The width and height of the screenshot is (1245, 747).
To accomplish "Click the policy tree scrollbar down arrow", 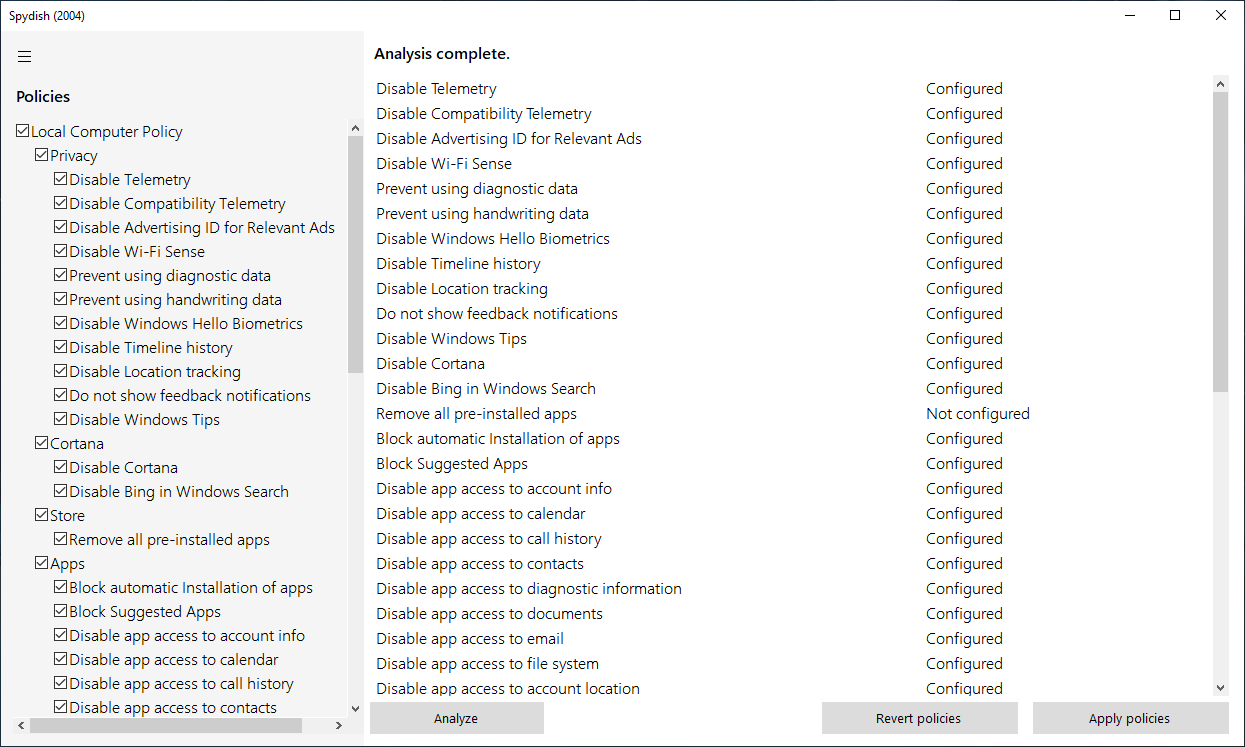I will point(355,709).
